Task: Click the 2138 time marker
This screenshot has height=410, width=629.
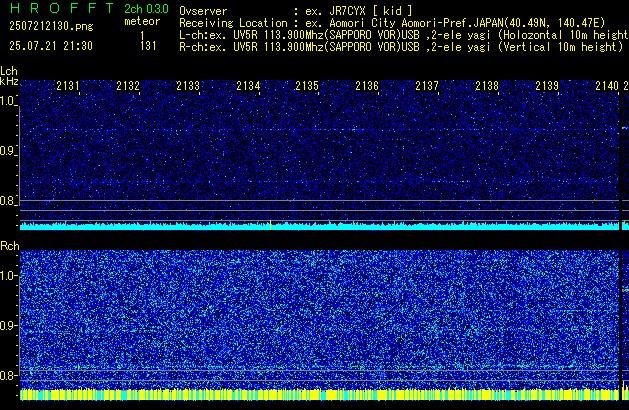Action: tap(487, 86)
